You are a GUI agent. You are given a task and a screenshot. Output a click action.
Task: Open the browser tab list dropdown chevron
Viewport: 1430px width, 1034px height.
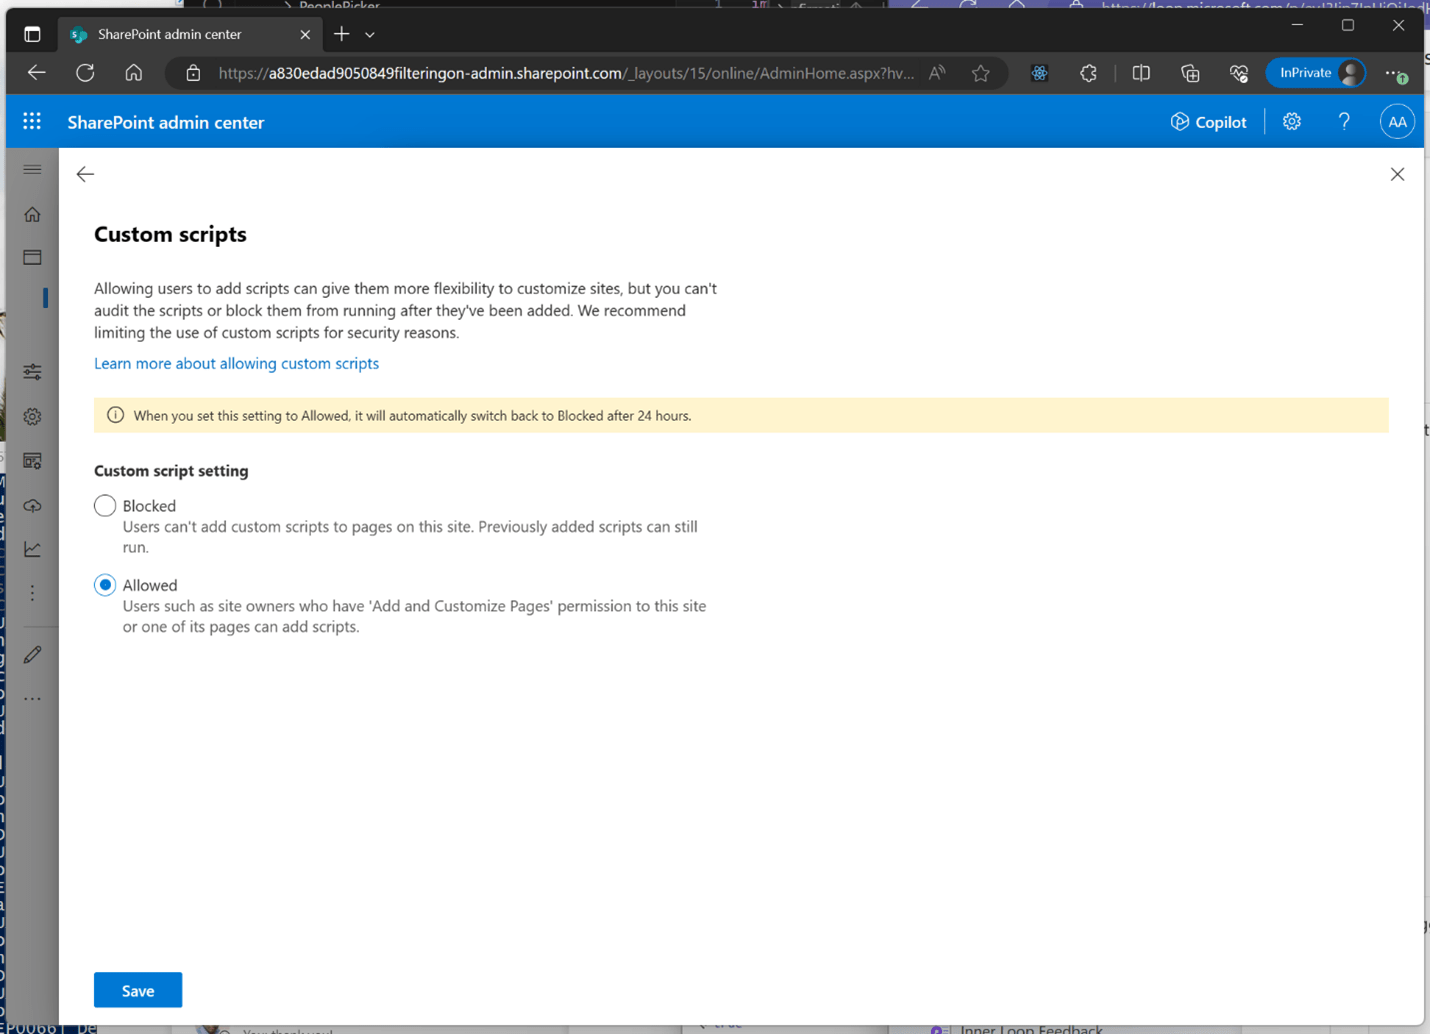click(370, 35)
